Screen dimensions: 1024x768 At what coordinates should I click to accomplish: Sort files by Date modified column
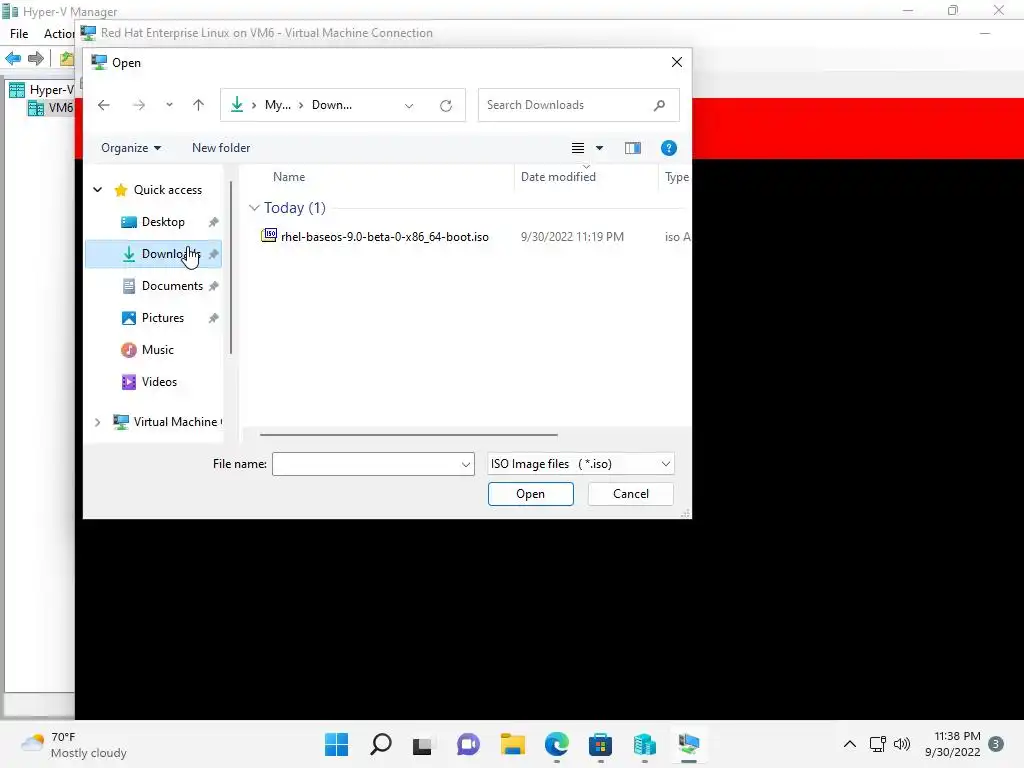[x=558, y=177]
